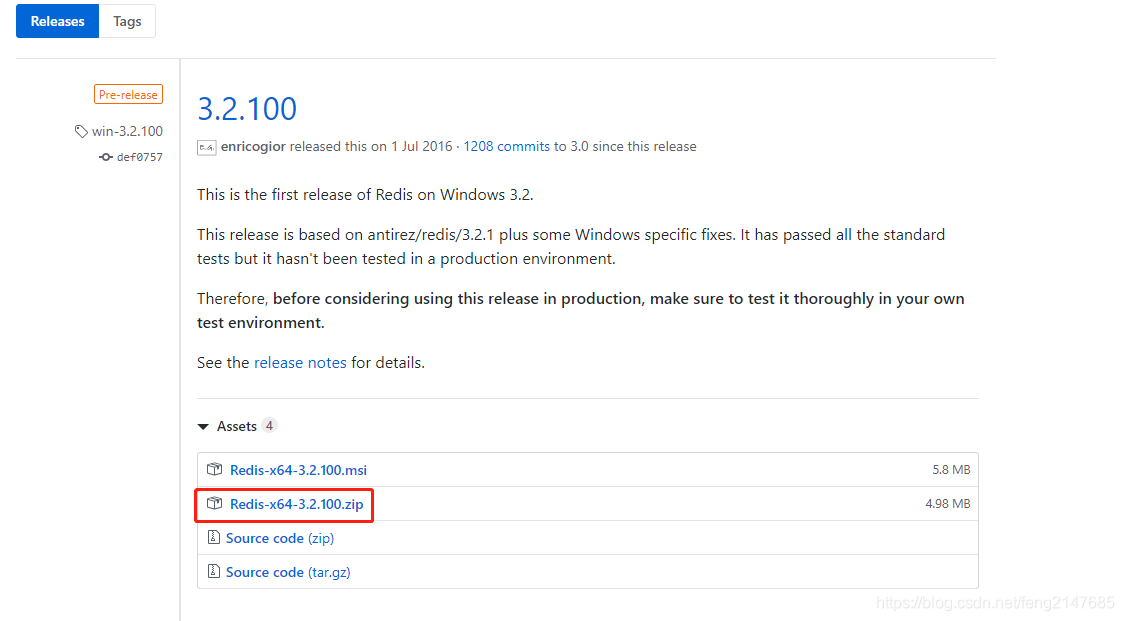The height and width of the screenshot is (621, 1124).
Task: Click the '1 Jul 2016' release date
Action: point(422,146)
